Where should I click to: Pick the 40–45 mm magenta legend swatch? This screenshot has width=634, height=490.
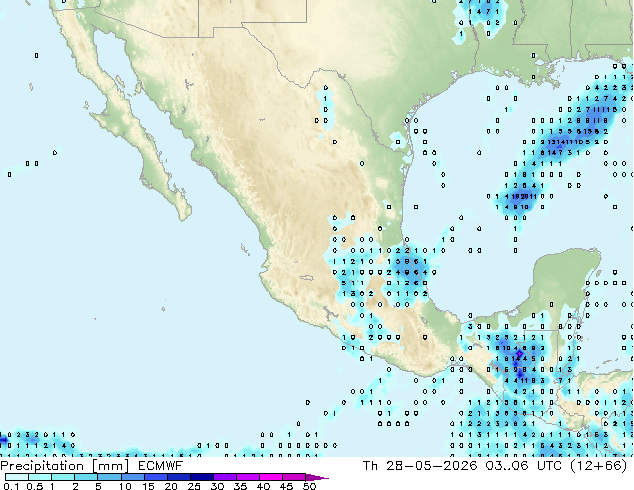[271, 477]
